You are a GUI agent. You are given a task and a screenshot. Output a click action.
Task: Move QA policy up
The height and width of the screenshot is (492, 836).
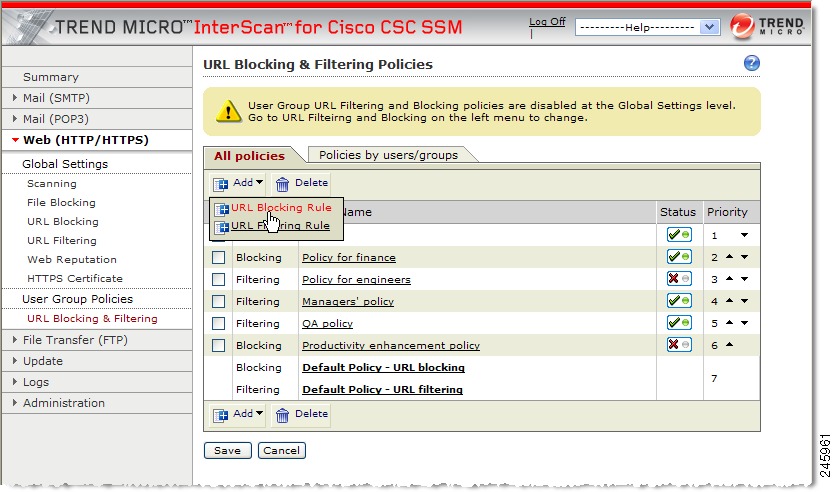[x=729, y=322]
